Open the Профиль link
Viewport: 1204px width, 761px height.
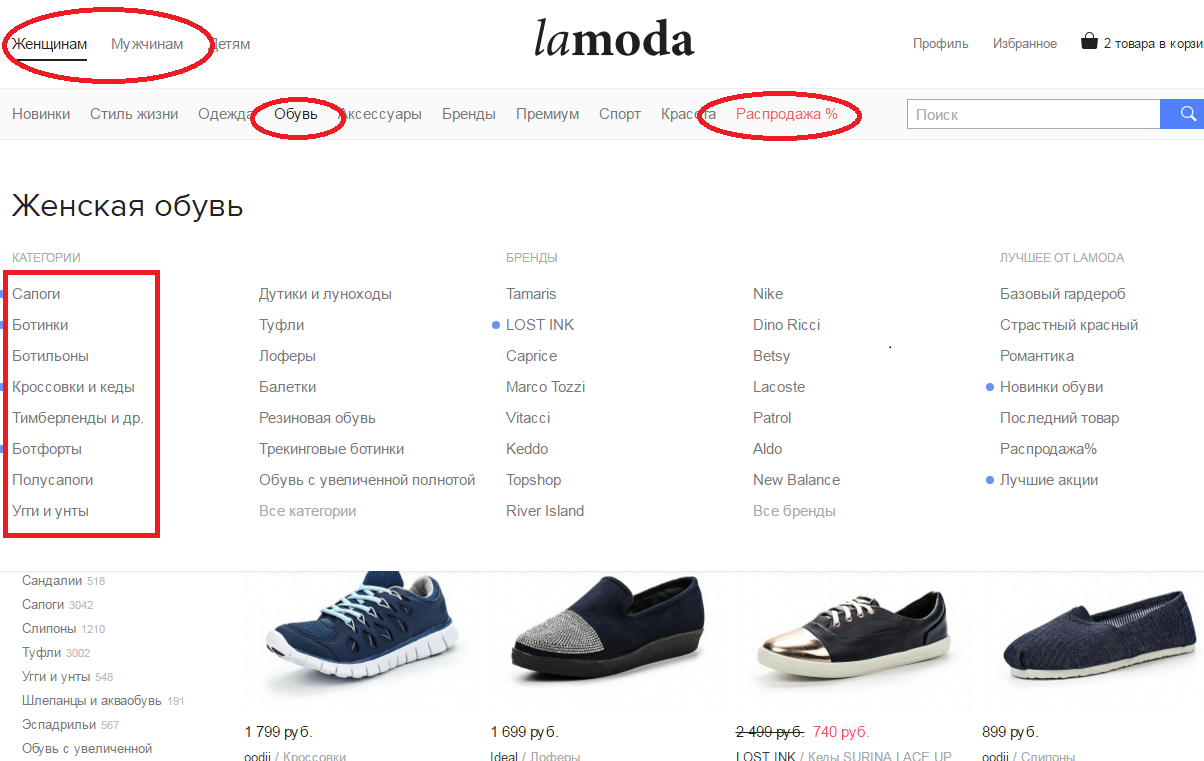pos(940,44)
